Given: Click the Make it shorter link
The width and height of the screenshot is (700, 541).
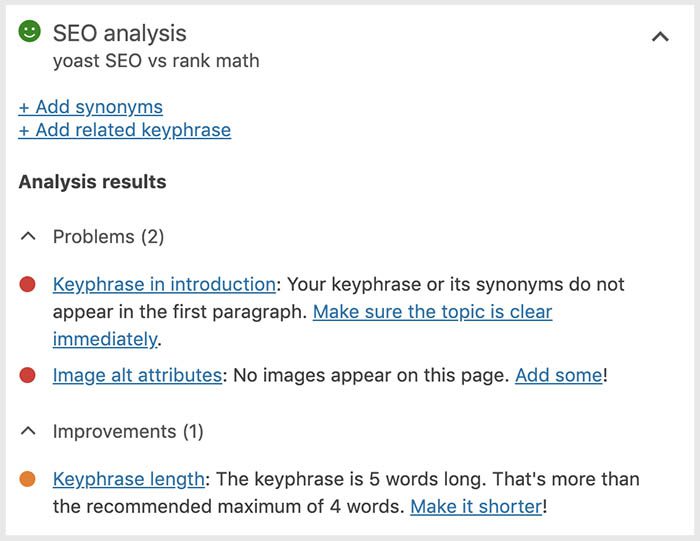Looking at the screenshot, I should pos(476,507).
